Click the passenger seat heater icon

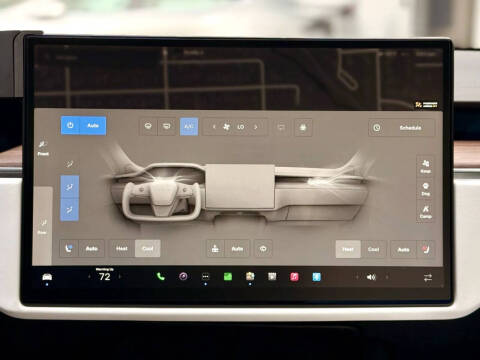pos(426,249)
